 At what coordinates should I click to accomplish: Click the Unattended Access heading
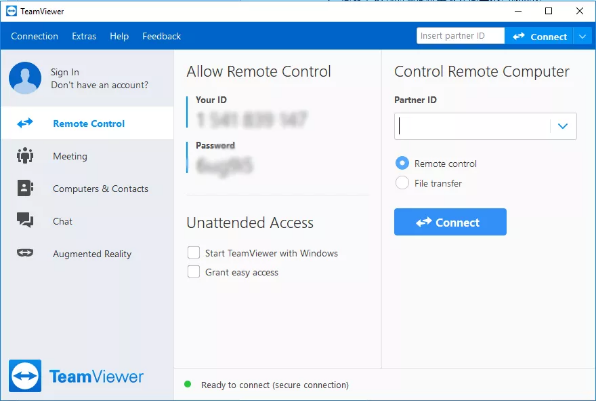250,223
